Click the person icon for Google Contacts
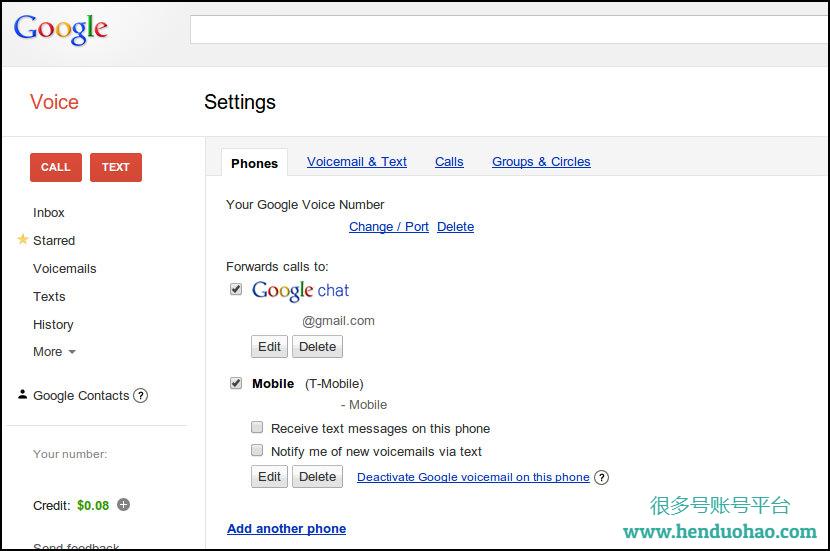Image resolution: width=830 pixels, height=551 pixels. pos(22,394)
